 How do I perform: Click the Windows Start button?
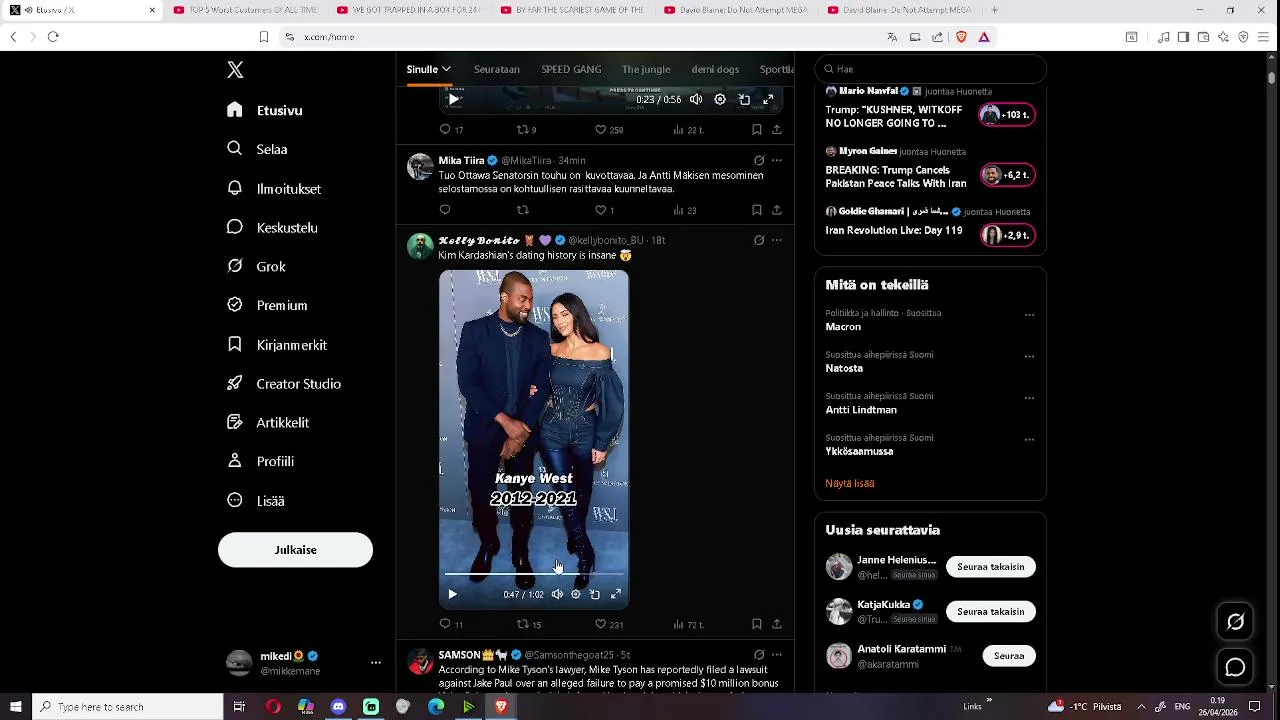[x=15, y=707]
